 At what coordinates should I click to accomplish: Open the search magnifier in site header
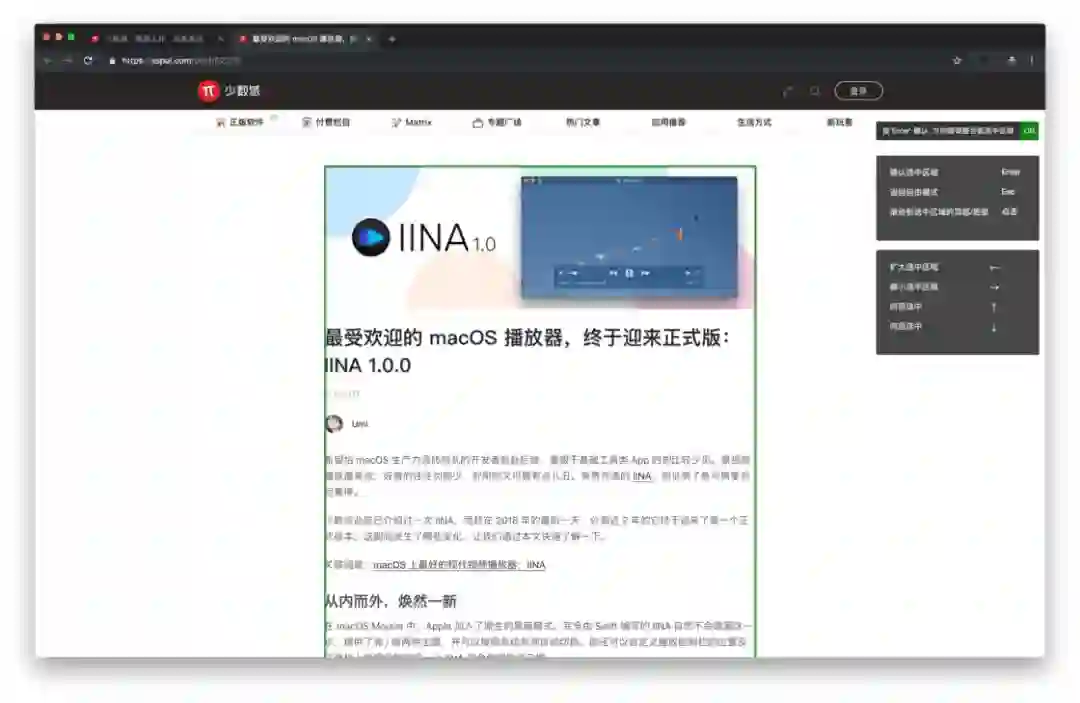[815, 91]
